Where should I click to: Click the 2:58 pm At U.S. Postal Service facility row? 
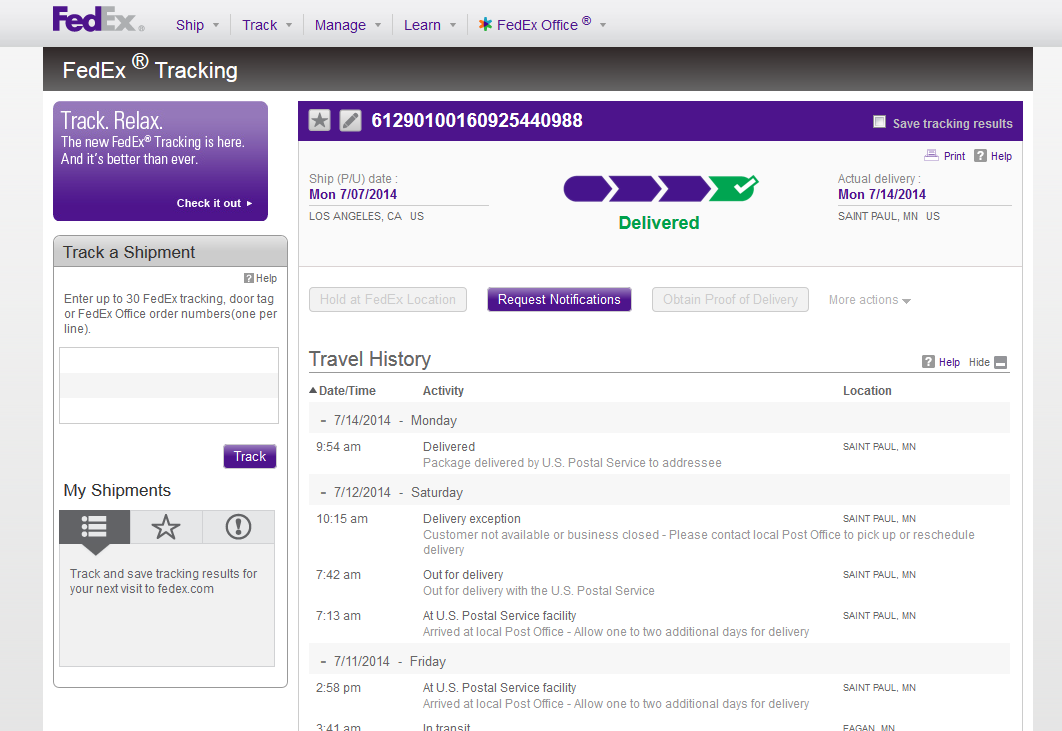659,695
